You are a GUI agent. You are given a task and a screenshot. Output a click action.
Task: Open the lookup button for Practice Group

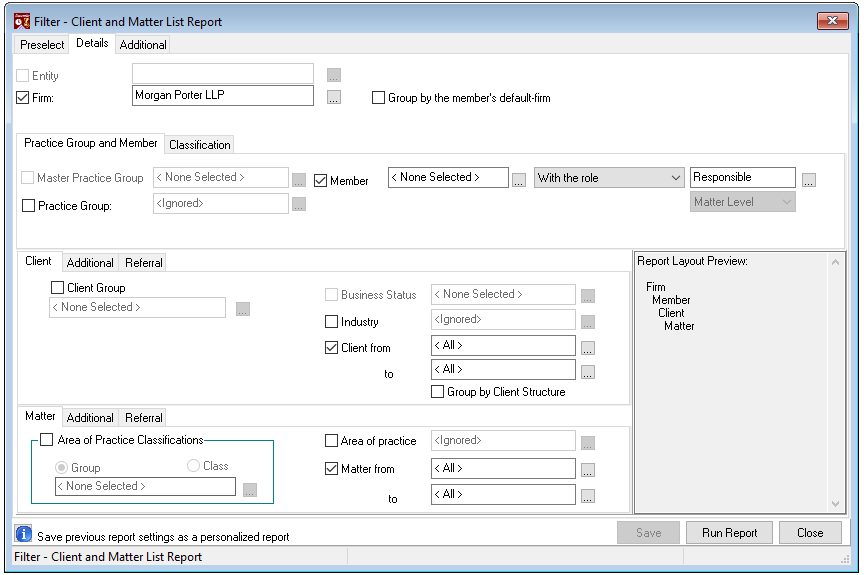click(299, 205)
